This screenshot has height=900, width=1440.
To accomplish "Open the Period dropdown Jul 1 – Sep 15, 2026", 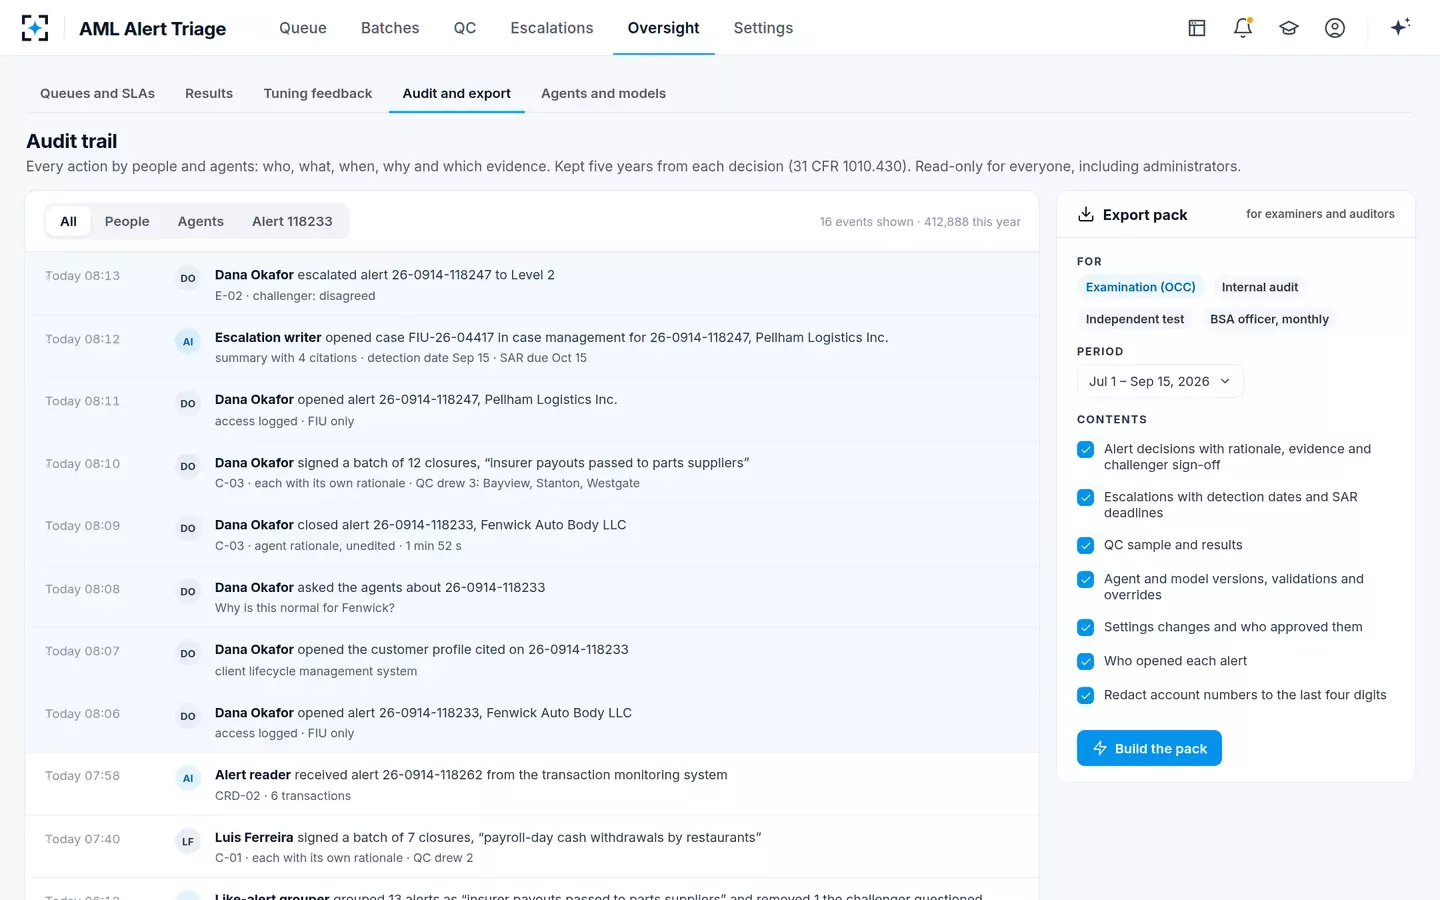I will coord(1160,381).
